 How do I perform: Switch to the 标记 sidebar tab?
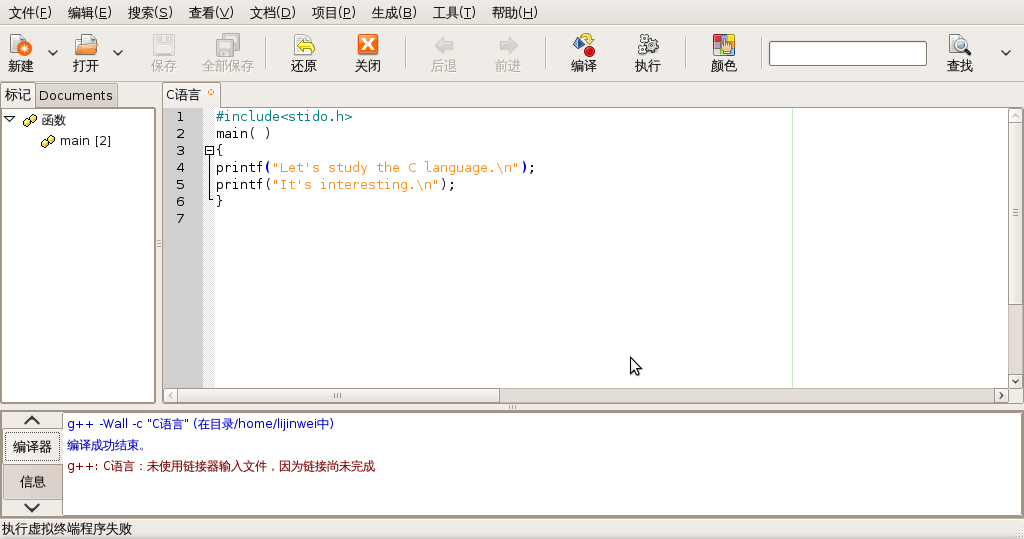[18, 95]
